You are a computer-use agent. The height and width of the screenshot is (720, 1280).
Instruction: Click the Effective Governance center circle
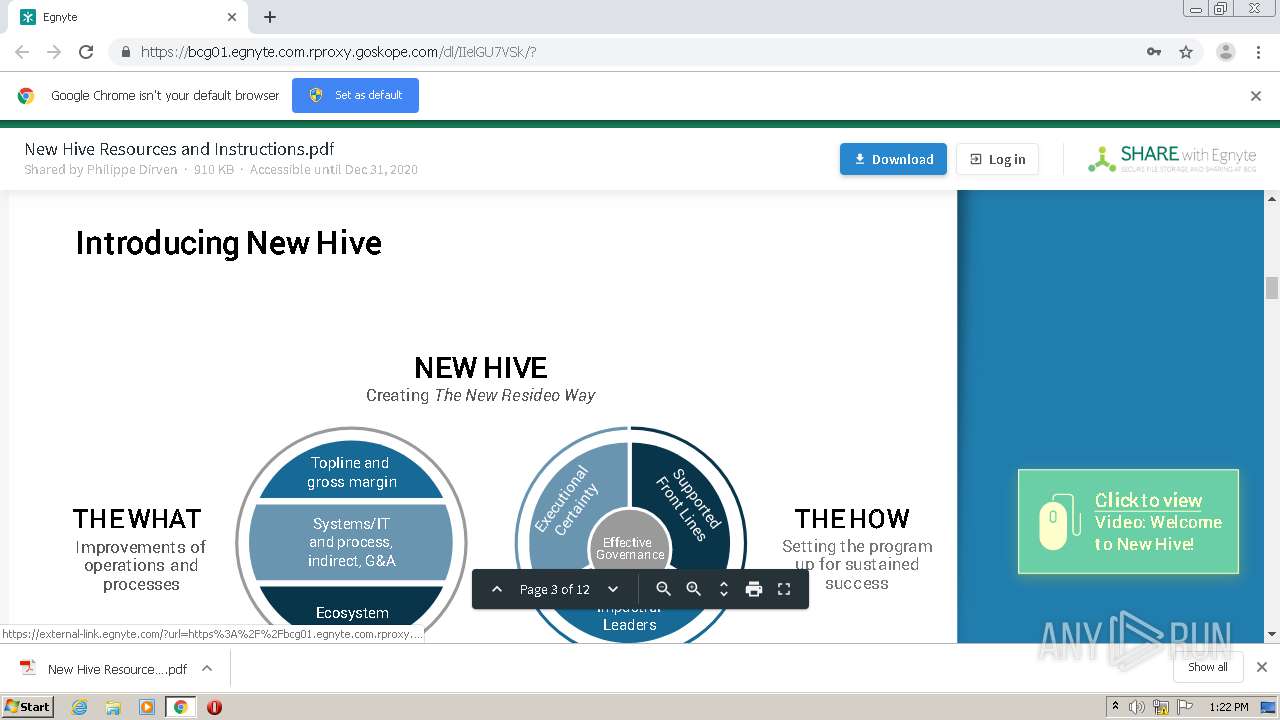628,548
